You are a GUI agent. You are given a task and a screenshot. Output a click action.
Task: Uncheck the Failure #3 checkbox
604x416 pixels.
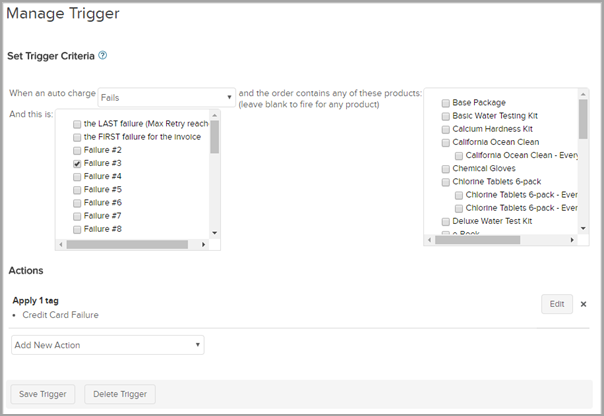click(77, 164)
